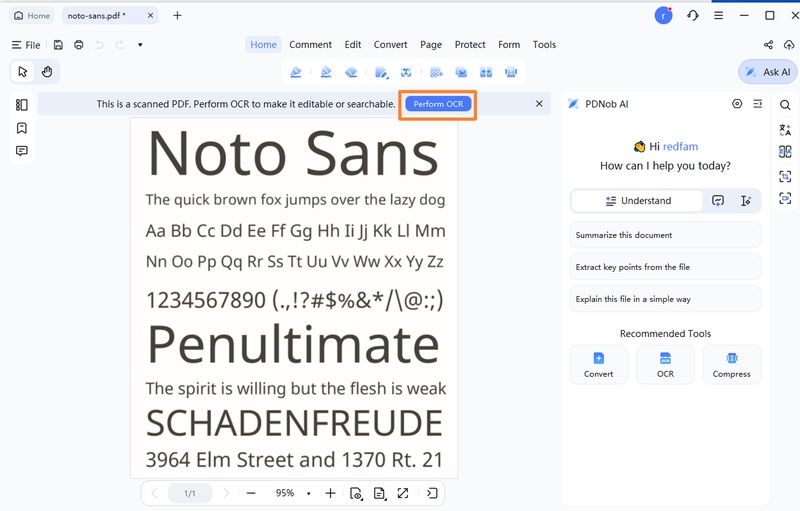The image size is (800, 511).
Task: Switch to the Tools tab
Action: coord(544,45)
